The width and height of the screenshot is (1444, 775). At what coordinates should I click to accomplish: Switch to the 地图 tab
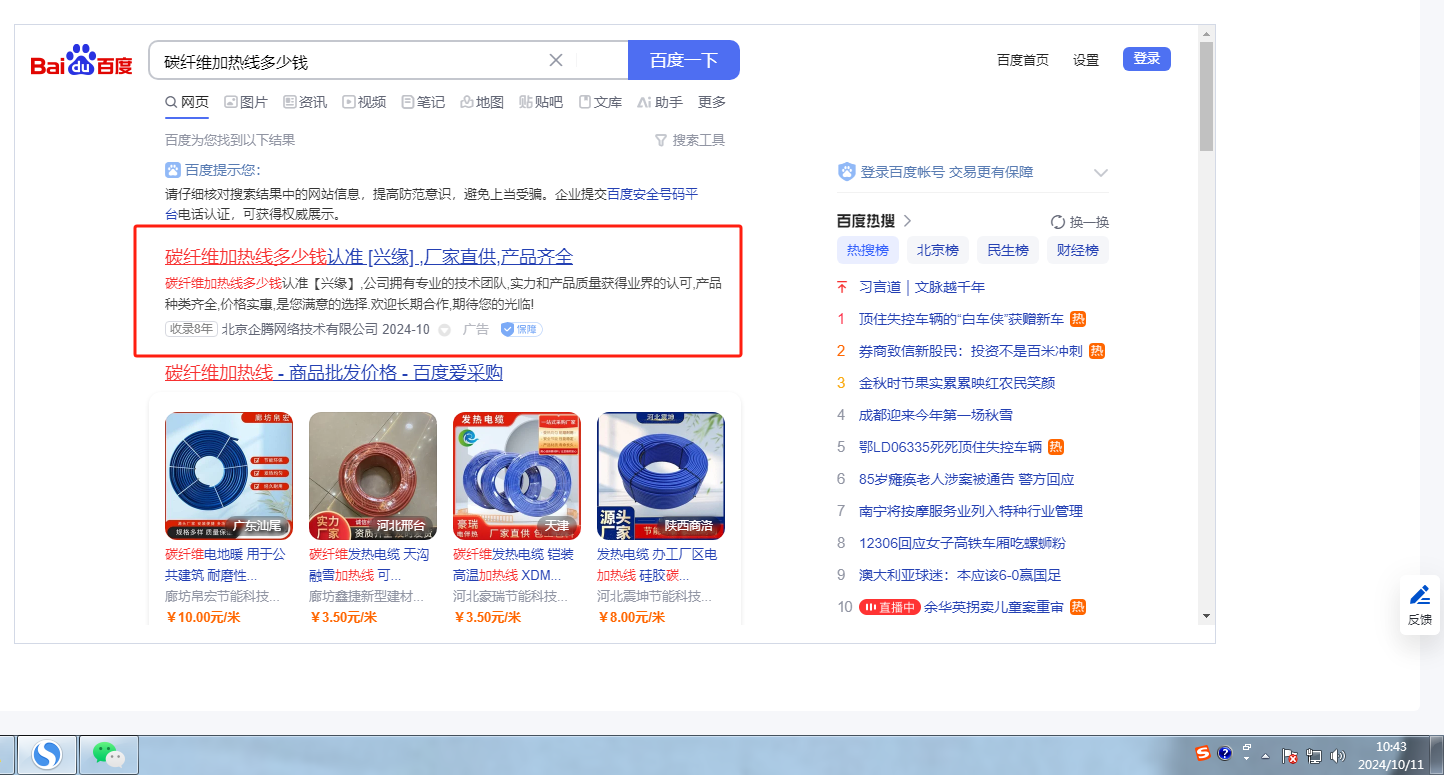tap(482, 102)
